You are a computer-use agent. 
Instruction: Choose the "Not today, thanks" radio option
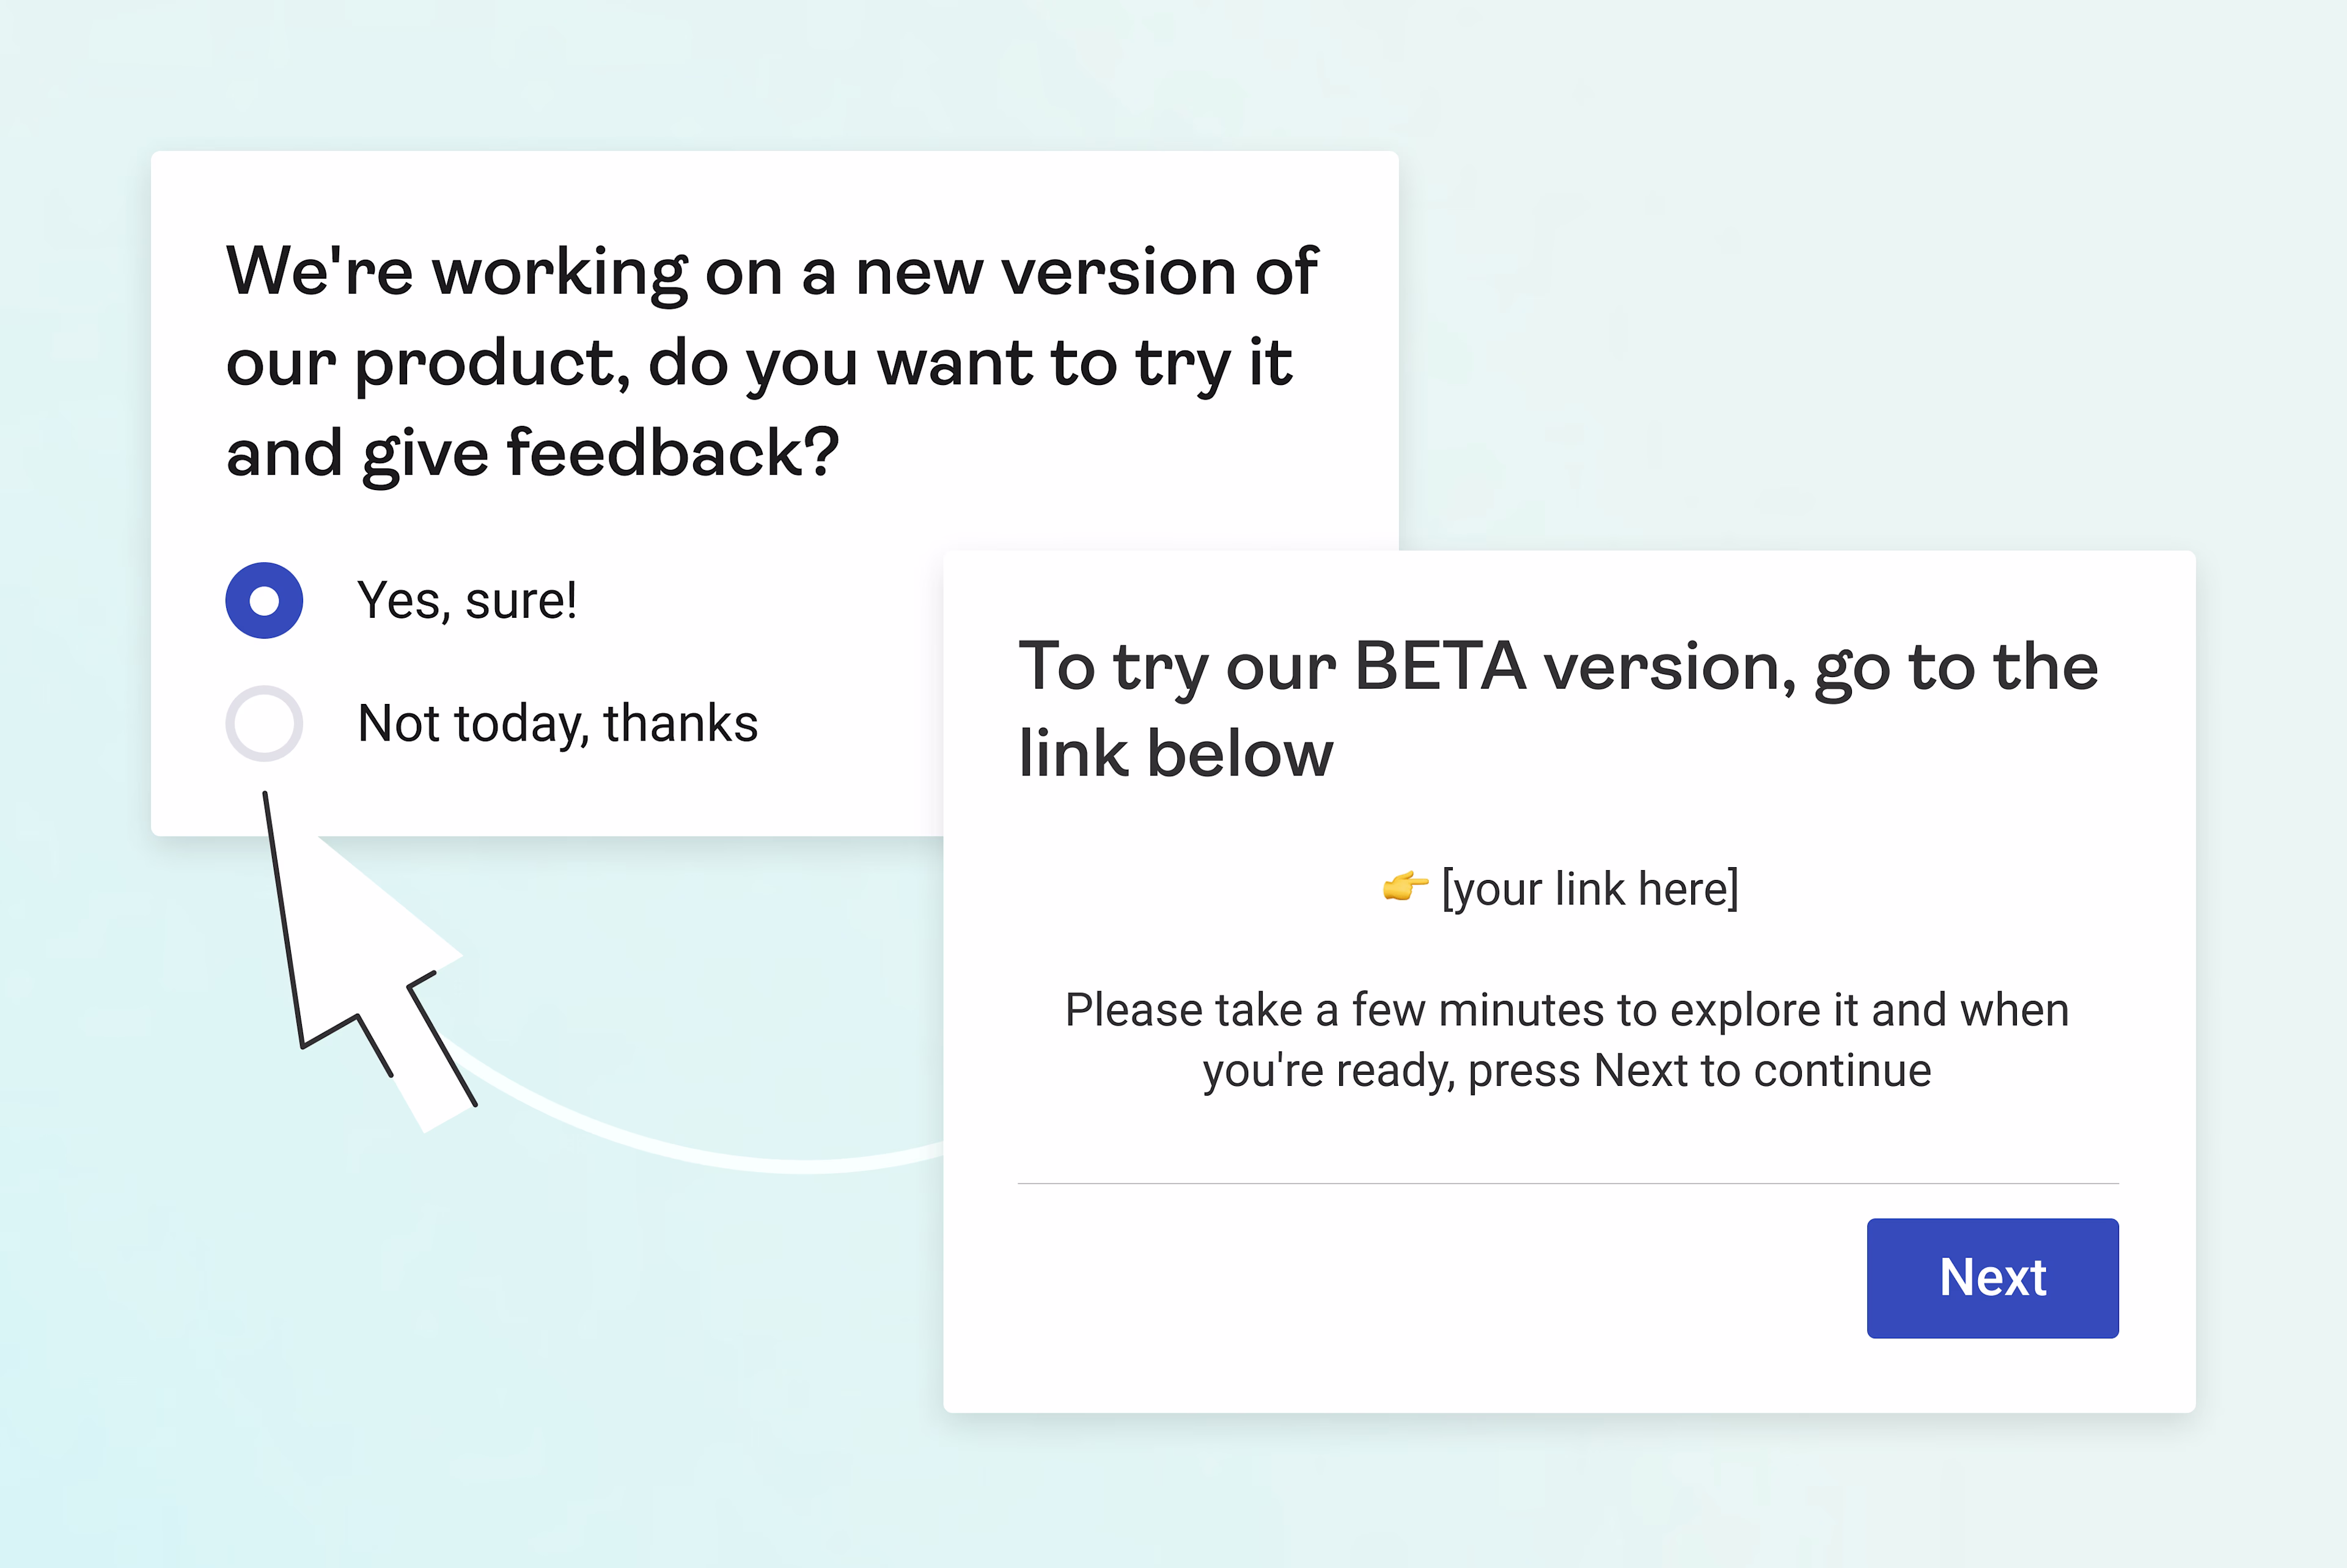tap(264, 723)
